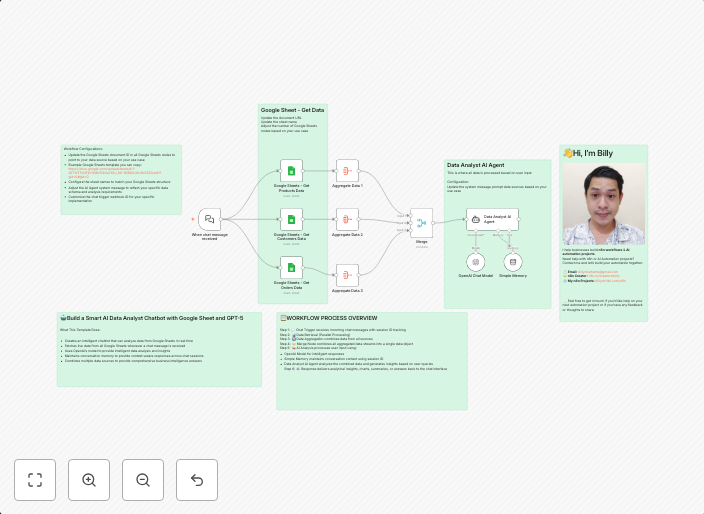
Task: Select the OpenAI Chat Model node
Action: pyautogui.click(x=475, y=262)
